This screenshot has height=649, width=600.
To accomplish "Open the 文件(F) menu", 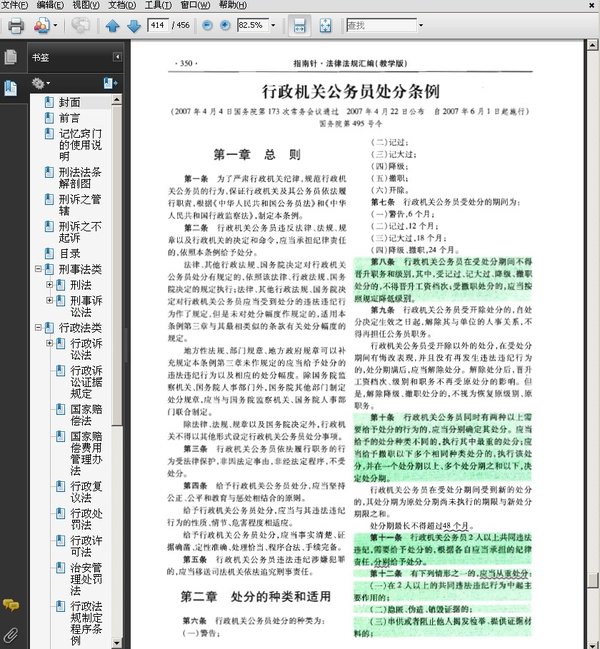I will 14,5.
